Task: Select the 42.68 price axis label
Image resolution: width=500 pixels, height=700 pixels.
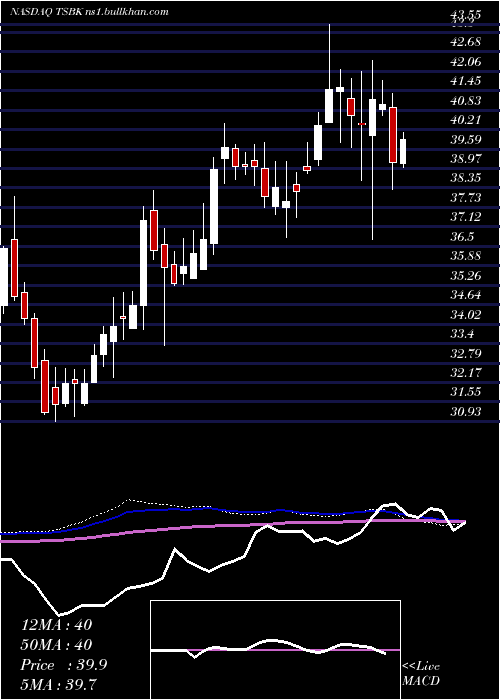Action: (465, 42)
